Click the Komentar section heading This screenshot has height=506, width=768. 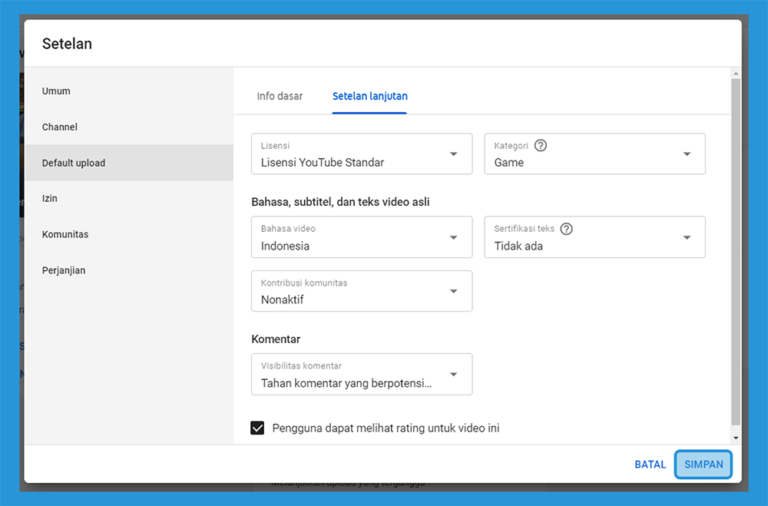coord(276,339)
